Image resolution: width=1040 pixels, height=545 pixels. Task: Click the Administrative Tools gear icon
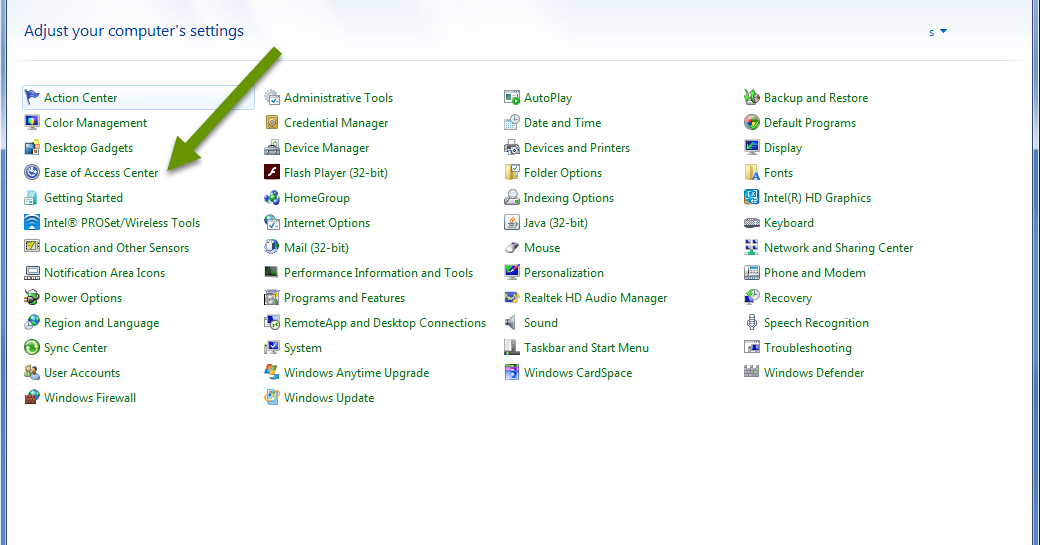pyautogui.click(x=272, y=97)
